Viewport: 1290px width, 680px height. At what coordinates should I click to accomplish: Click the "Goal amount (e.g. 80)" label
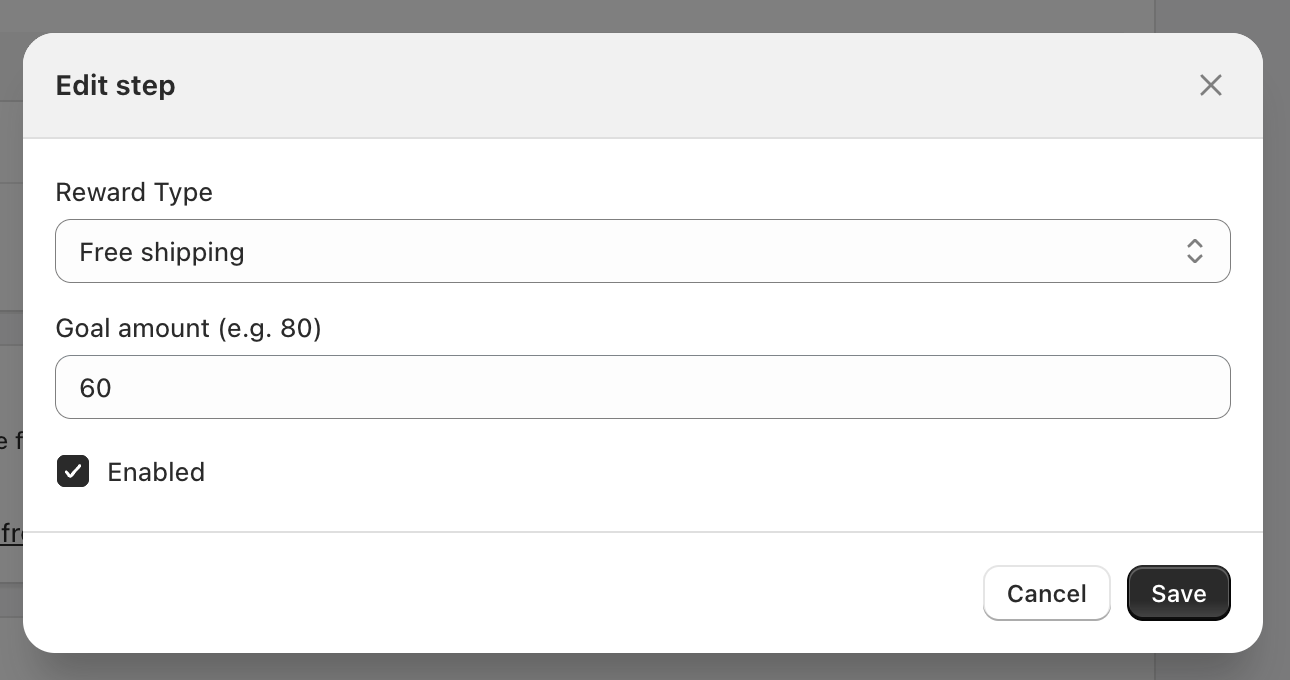coord(188,328)
